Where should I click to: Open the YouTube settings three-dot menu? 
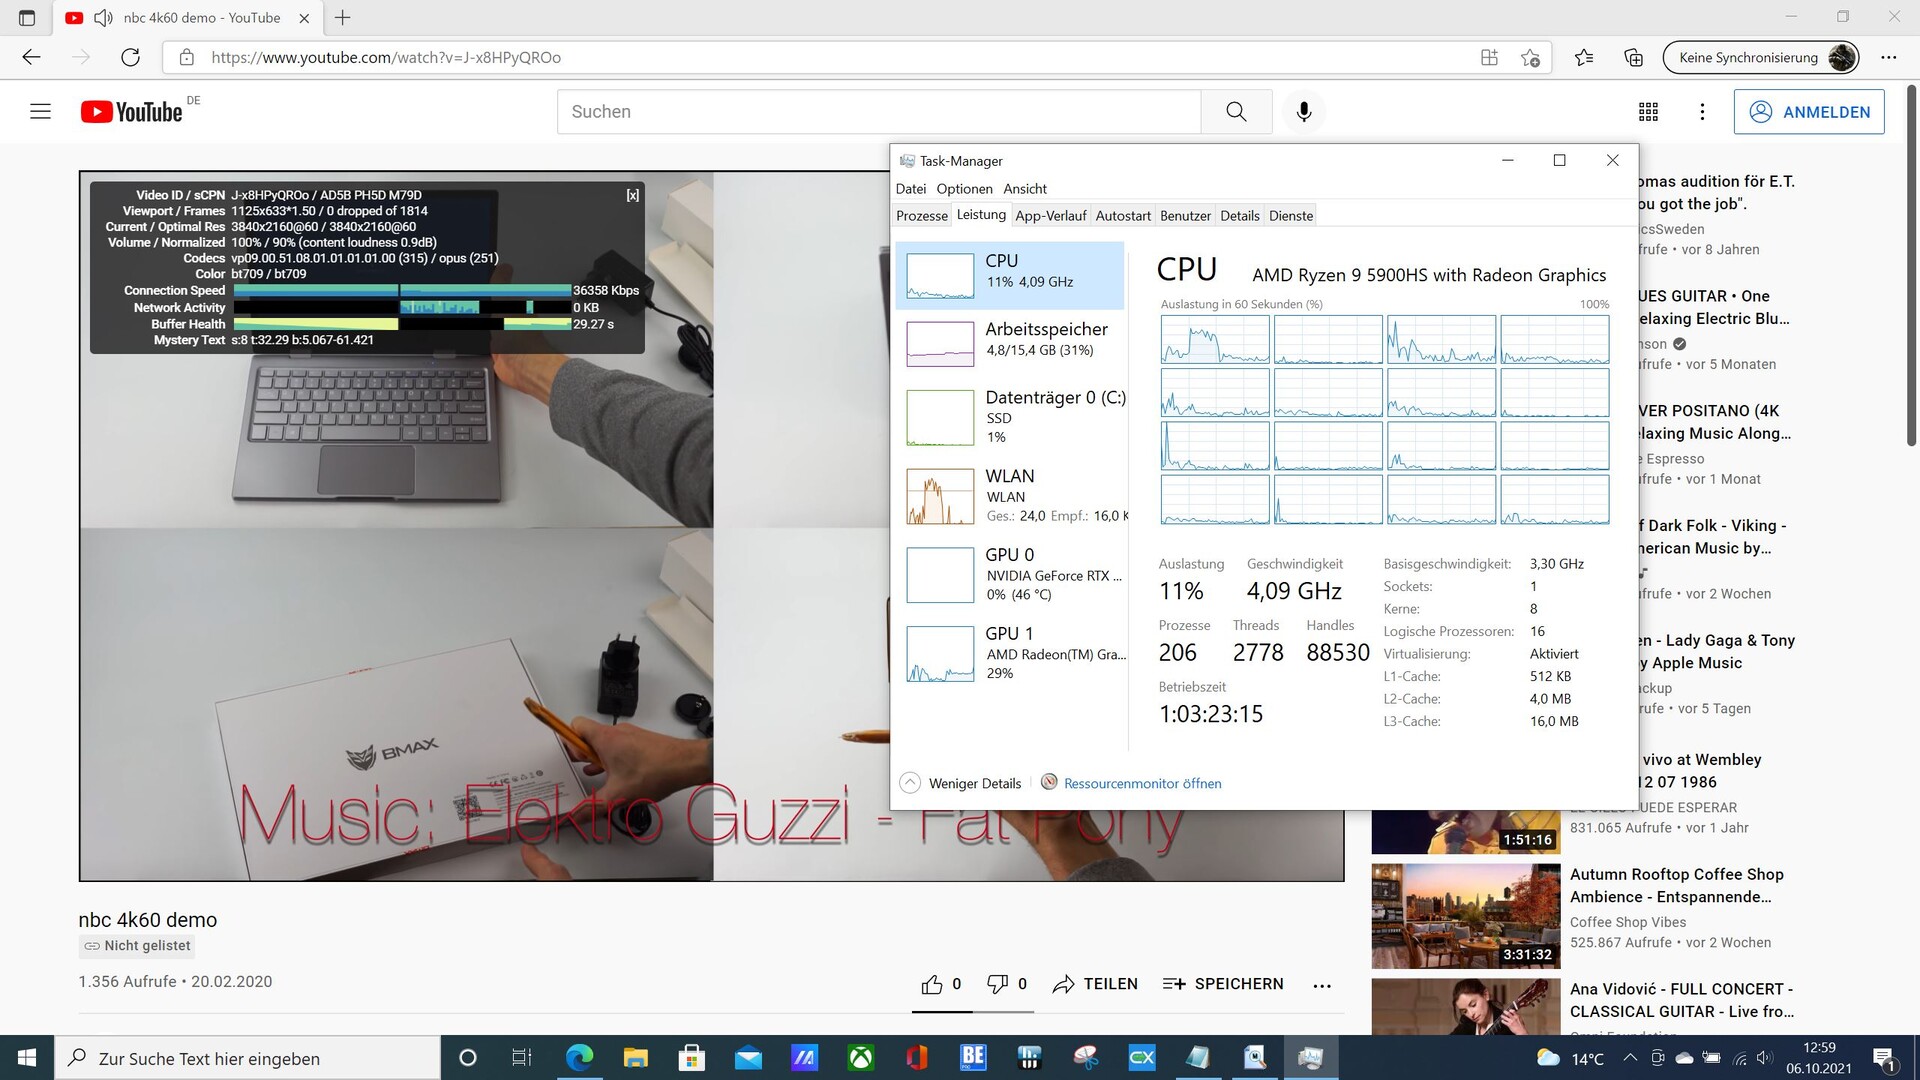click(x=1702, y=112)
